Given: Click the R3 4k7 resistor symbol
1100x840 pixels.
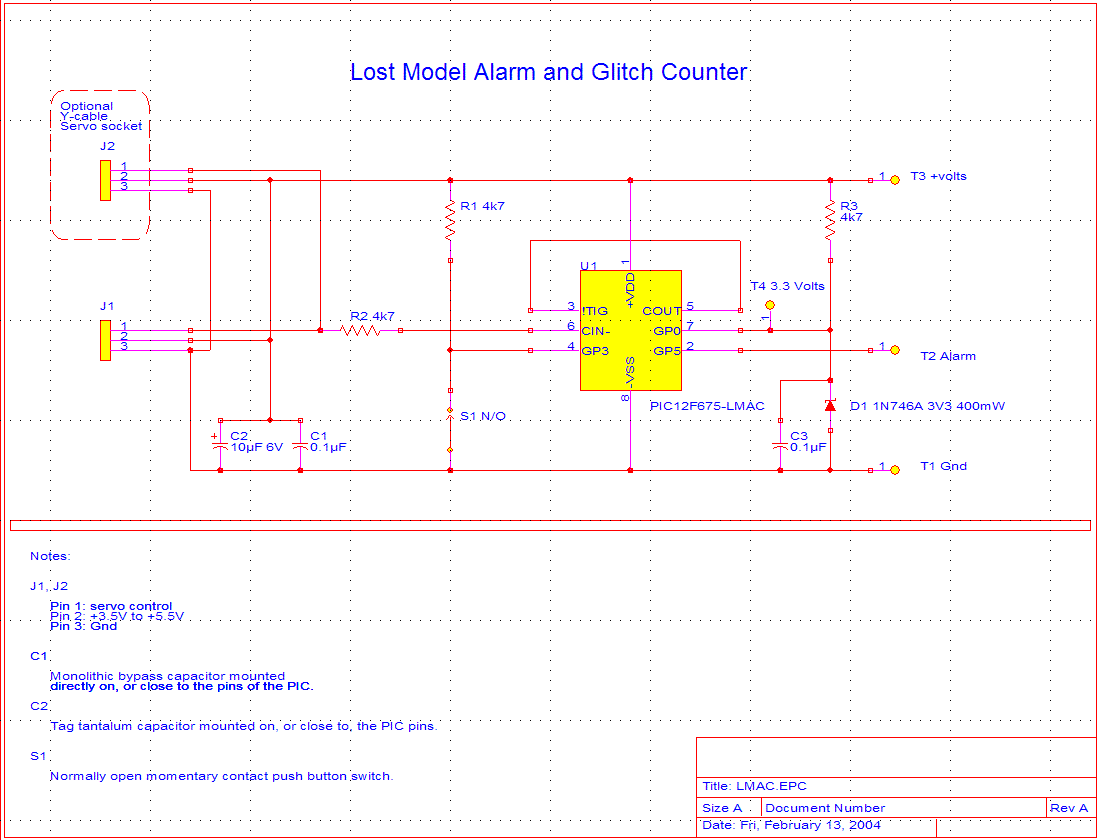Looking at the screenshot, I should click(x=830, y=220).
